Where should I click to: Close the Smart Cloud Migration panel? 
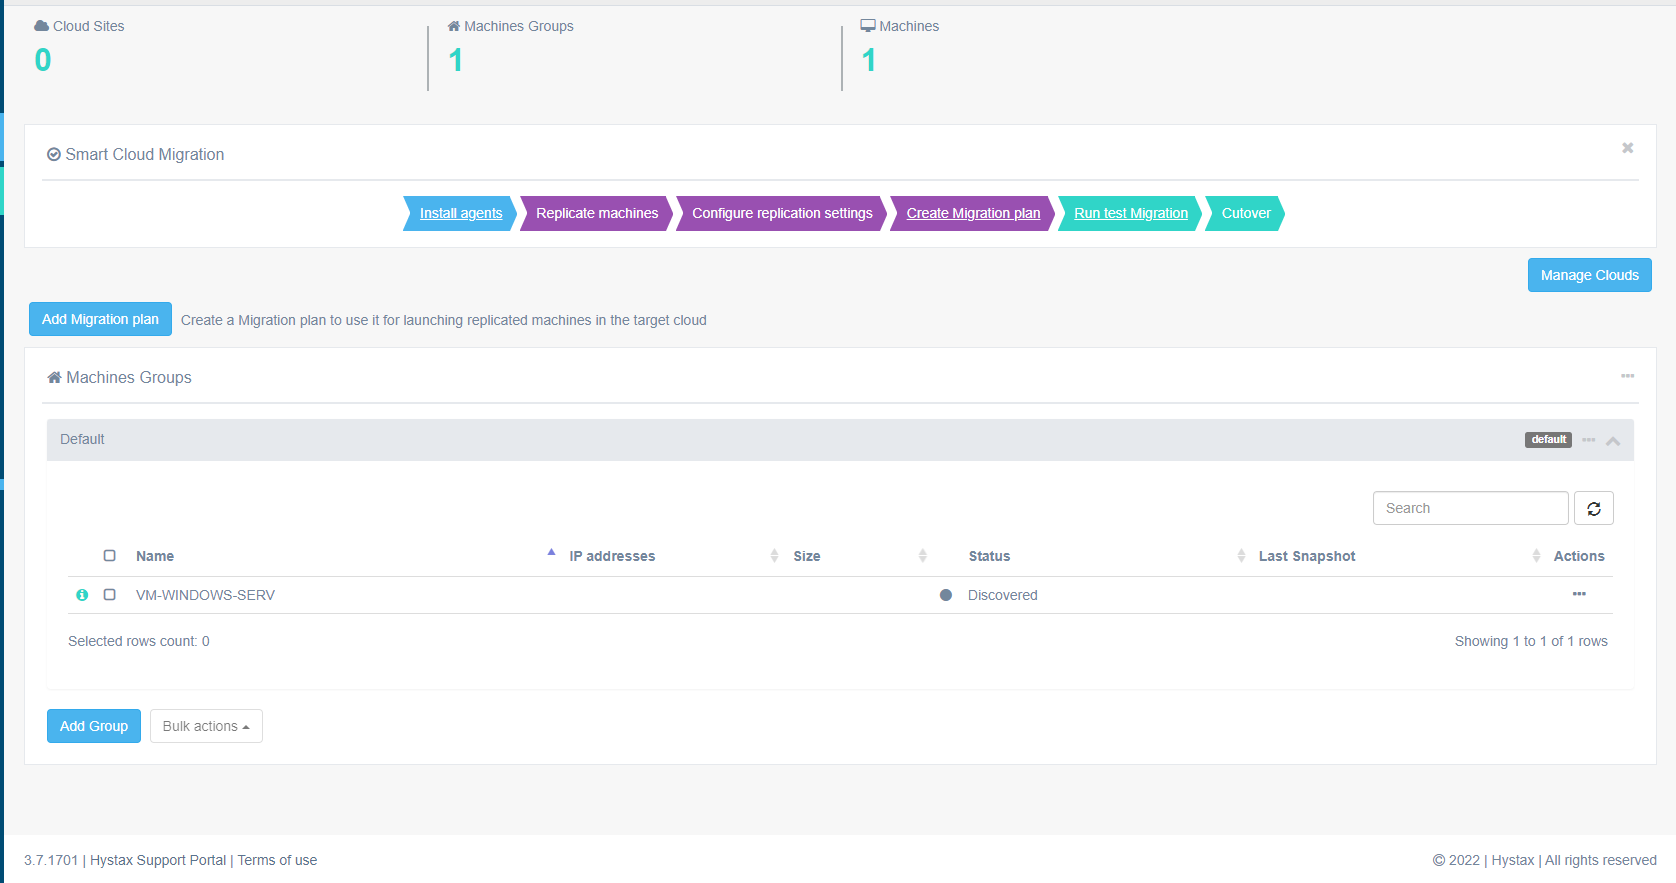1627,148
